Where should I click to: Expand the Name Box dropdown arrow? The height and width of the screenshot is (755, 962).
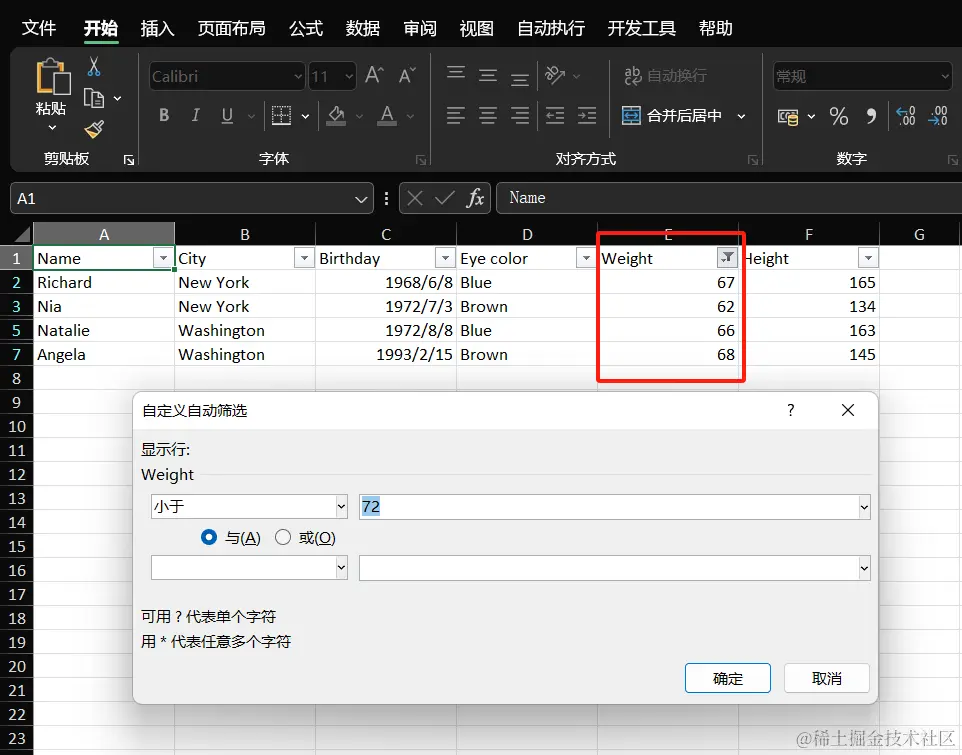pos(361,199)
